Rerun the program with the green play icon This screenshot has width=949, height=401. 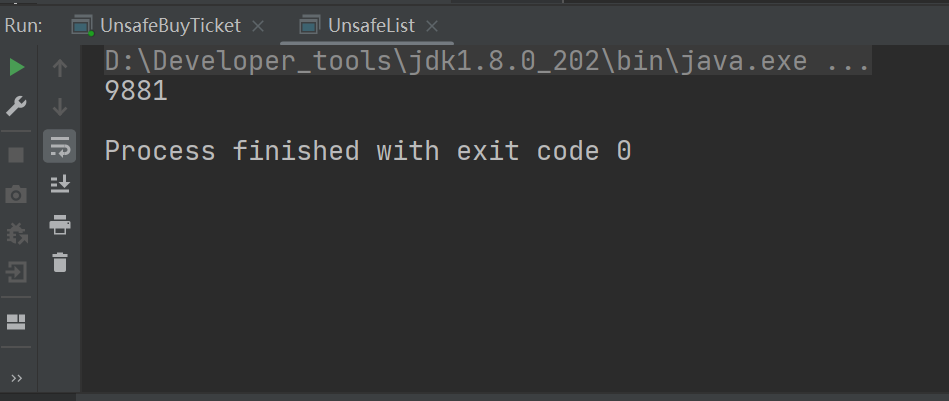pyautogui.click(x=17, y=68)
